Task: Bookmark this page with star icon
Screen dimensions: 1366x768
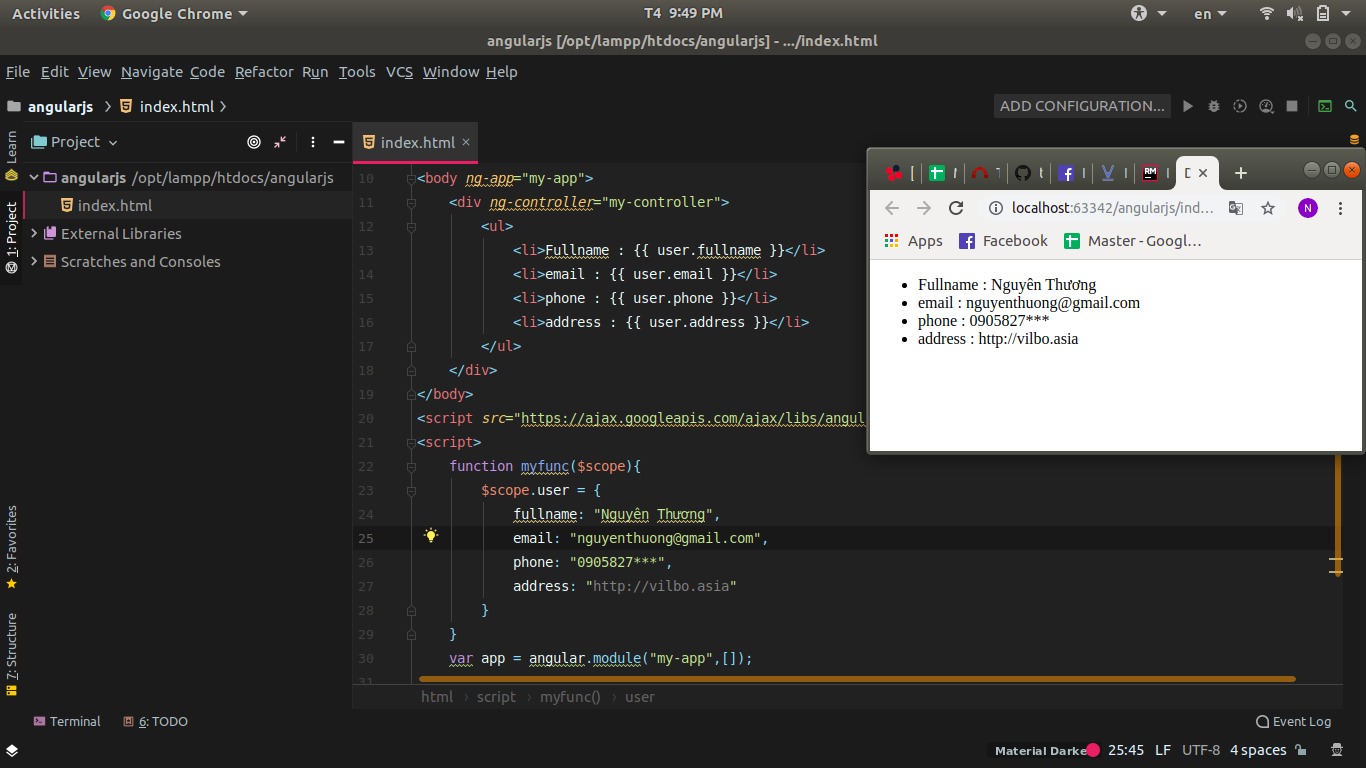Action: click(1268, 208)
